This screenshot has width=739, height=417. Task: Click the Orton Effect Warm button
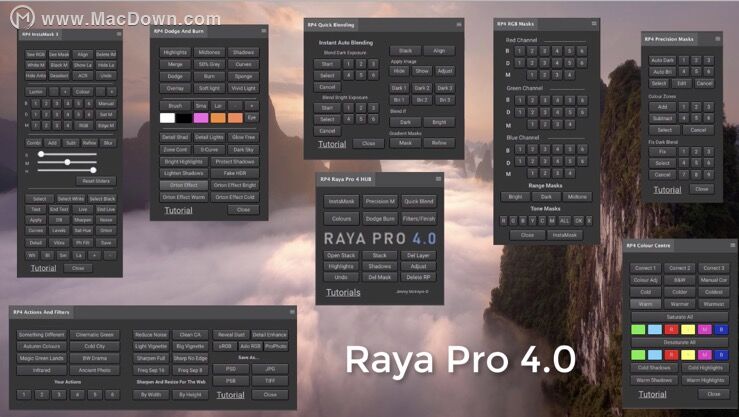tap(184, 197)
